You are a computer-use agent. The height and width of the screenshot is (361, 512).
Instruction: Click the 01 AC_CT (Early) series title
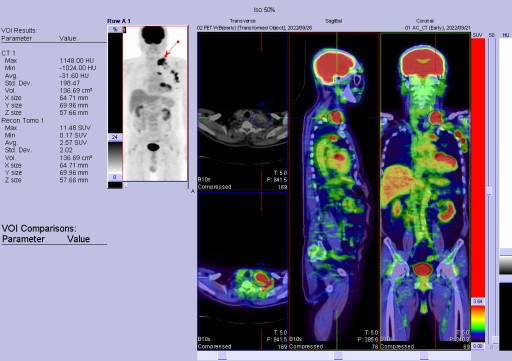click(x=437, y=28)
